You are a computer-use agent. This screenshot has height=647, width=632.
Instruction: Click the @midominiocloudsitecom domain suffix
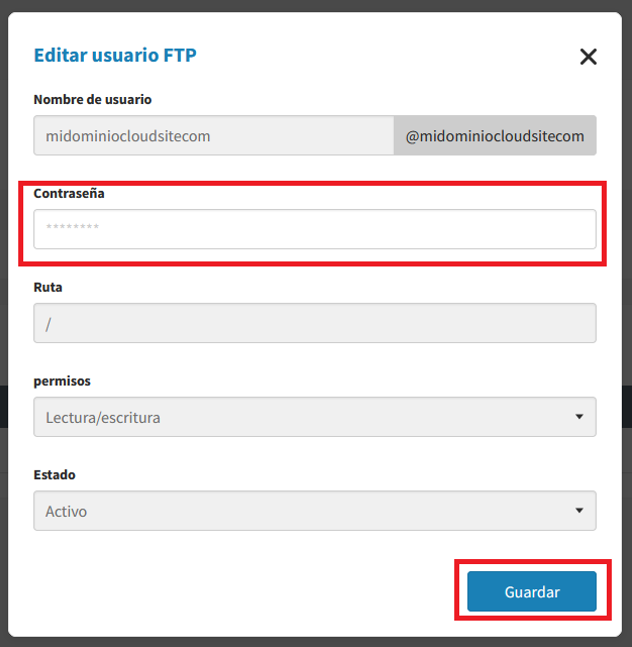coord(495,136)
